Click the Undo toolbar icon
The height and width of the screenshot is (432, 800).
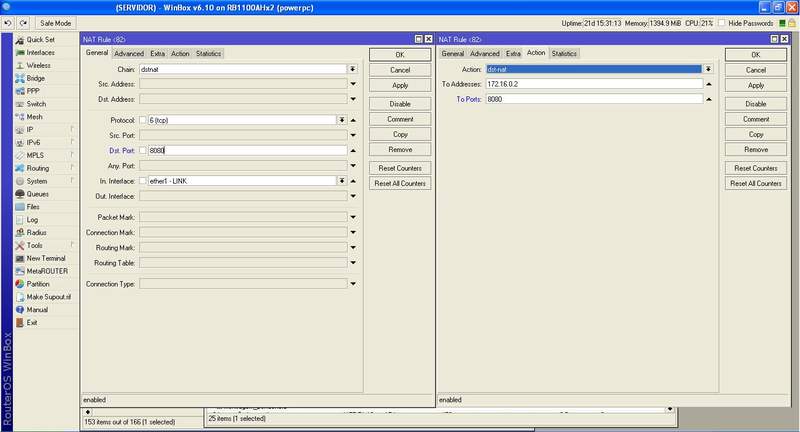8,23
